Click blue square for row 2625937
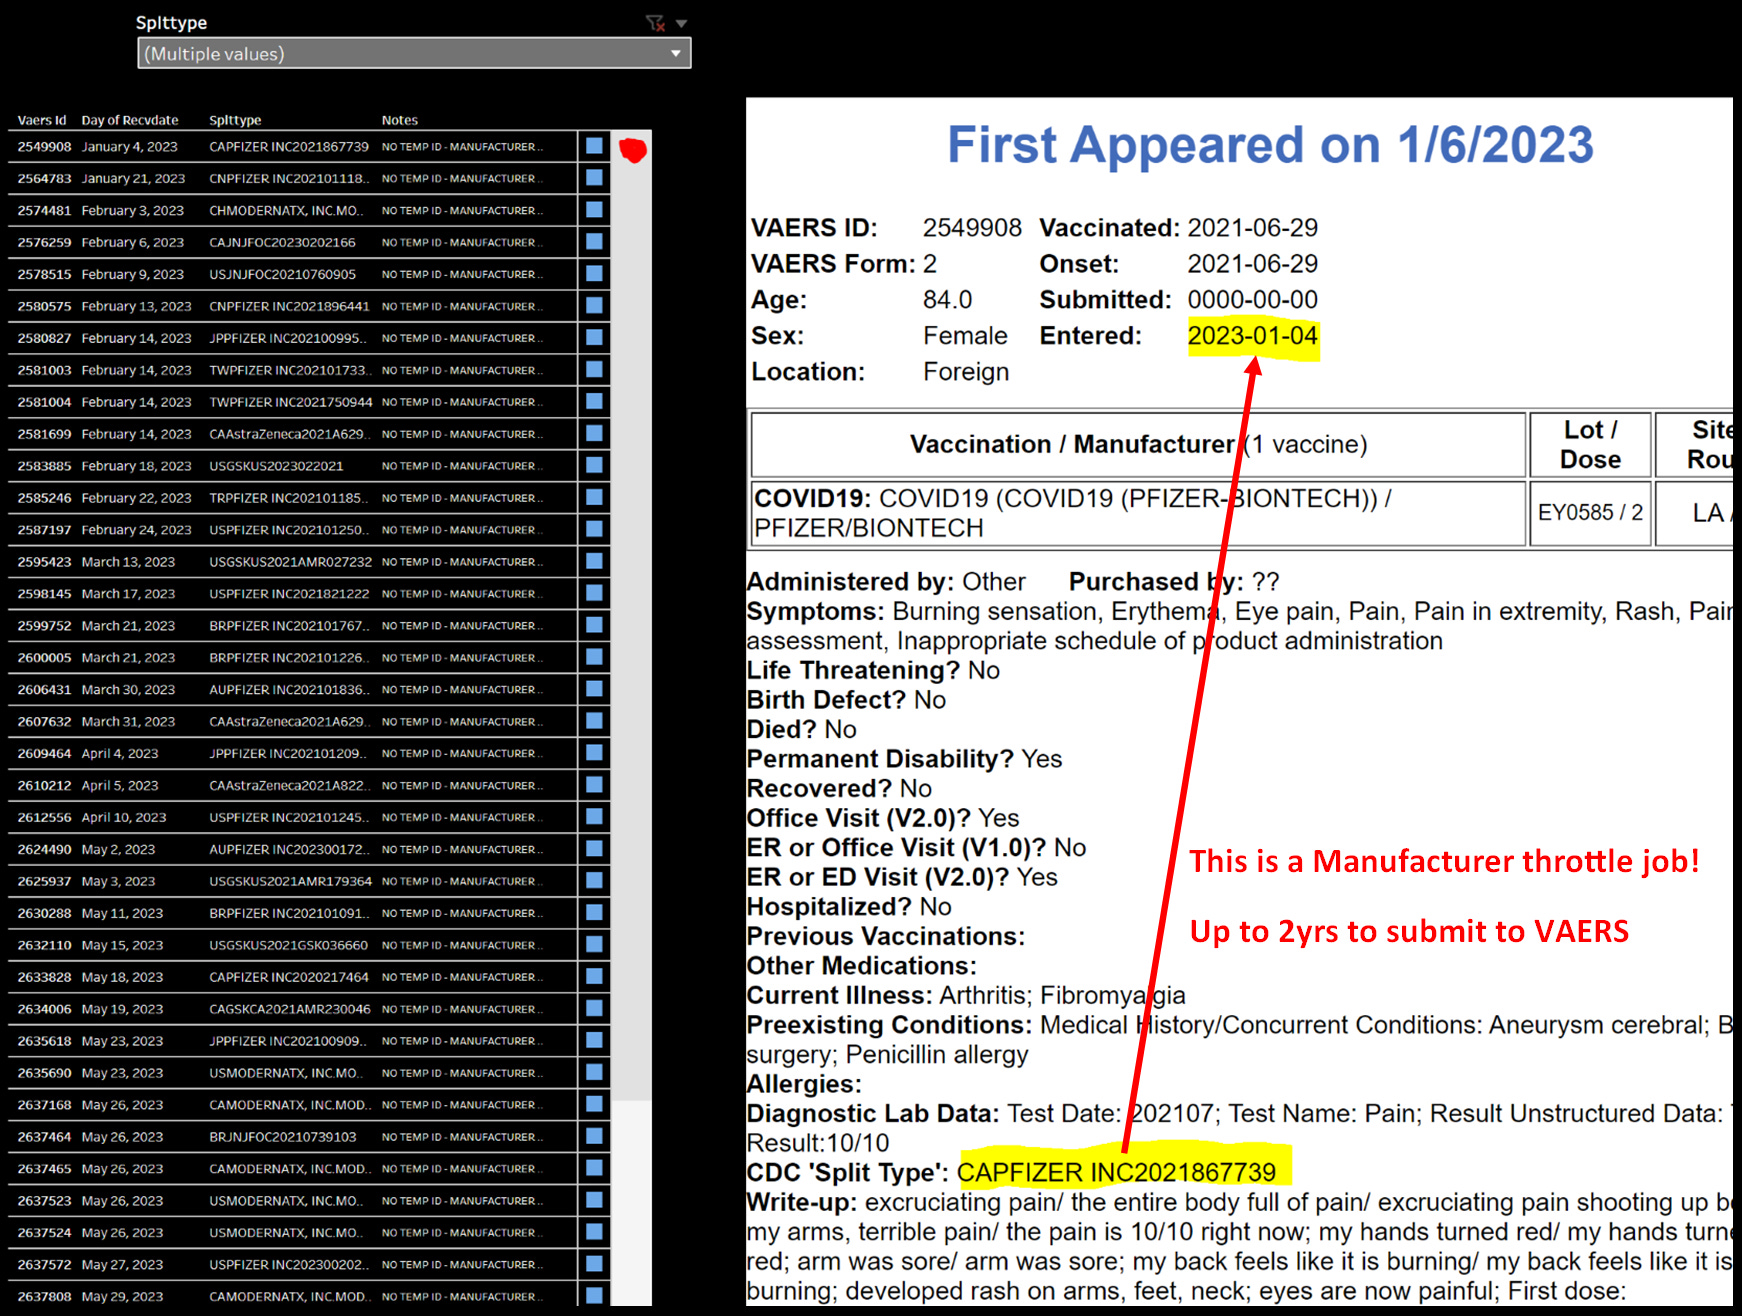Screen dimensions: 1742x1316 [x=595, y=882]
